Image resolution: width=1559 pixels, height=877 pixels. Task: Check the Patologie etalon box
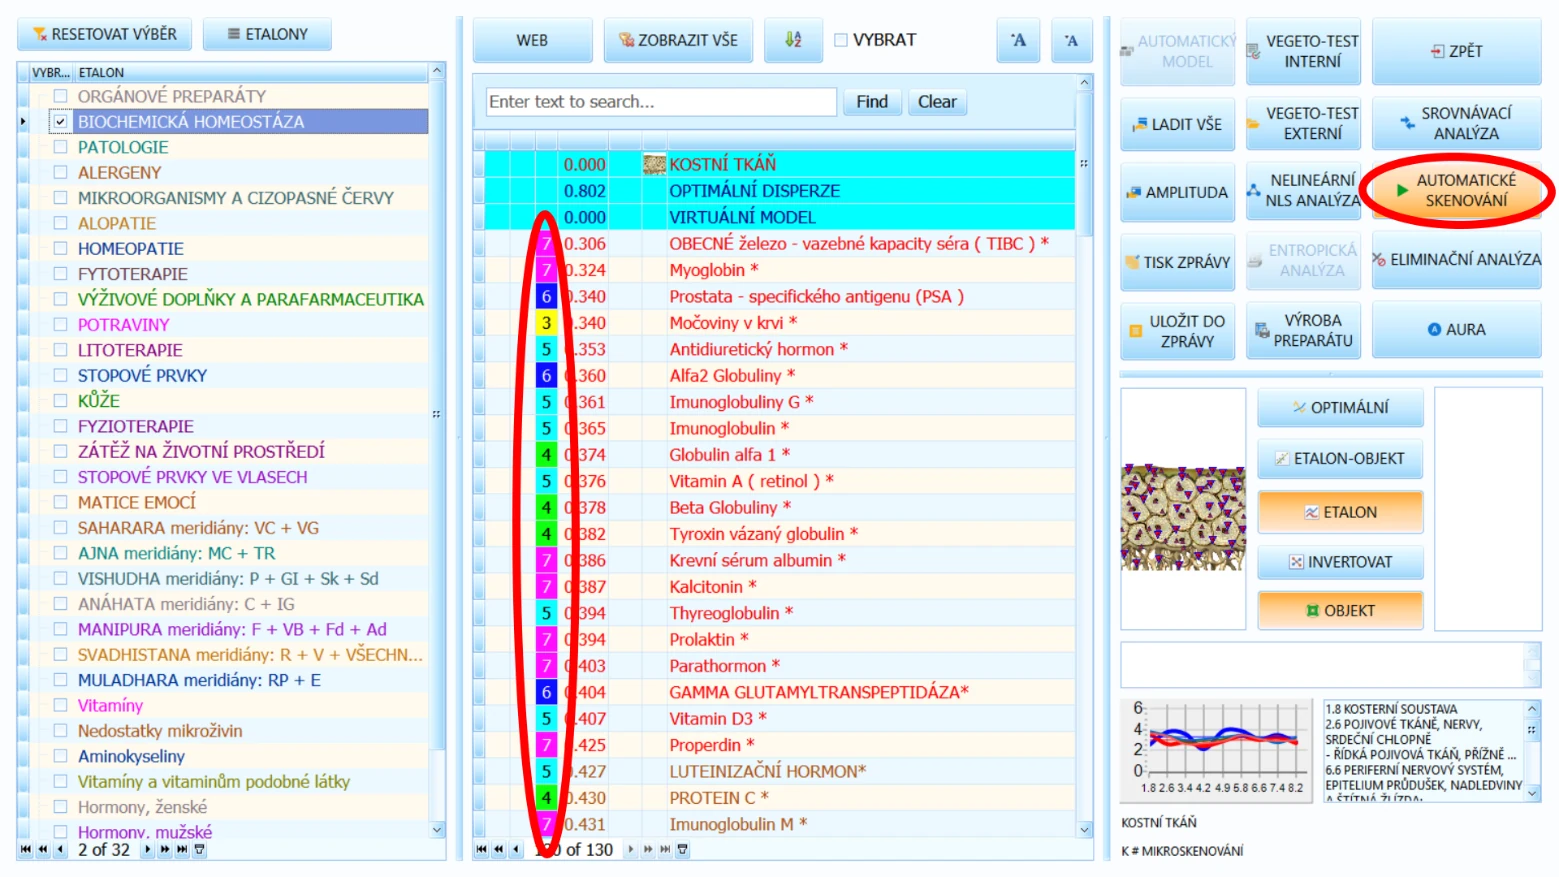click(60, 147)
